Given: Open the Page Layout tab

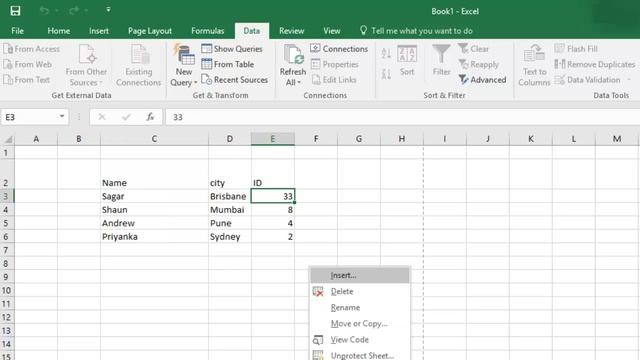Looking at the screenshot, I should pos(150,31).
